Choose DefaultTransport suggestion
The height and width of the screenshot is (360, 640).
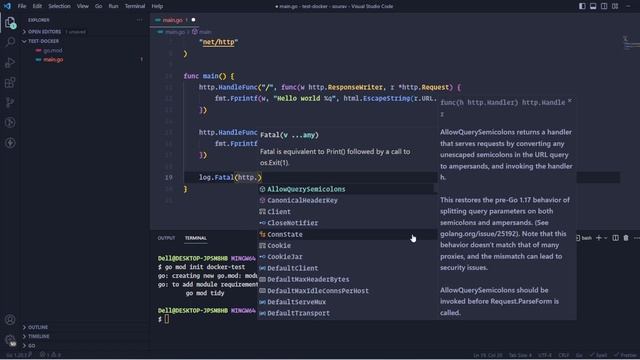click(347, 313)
